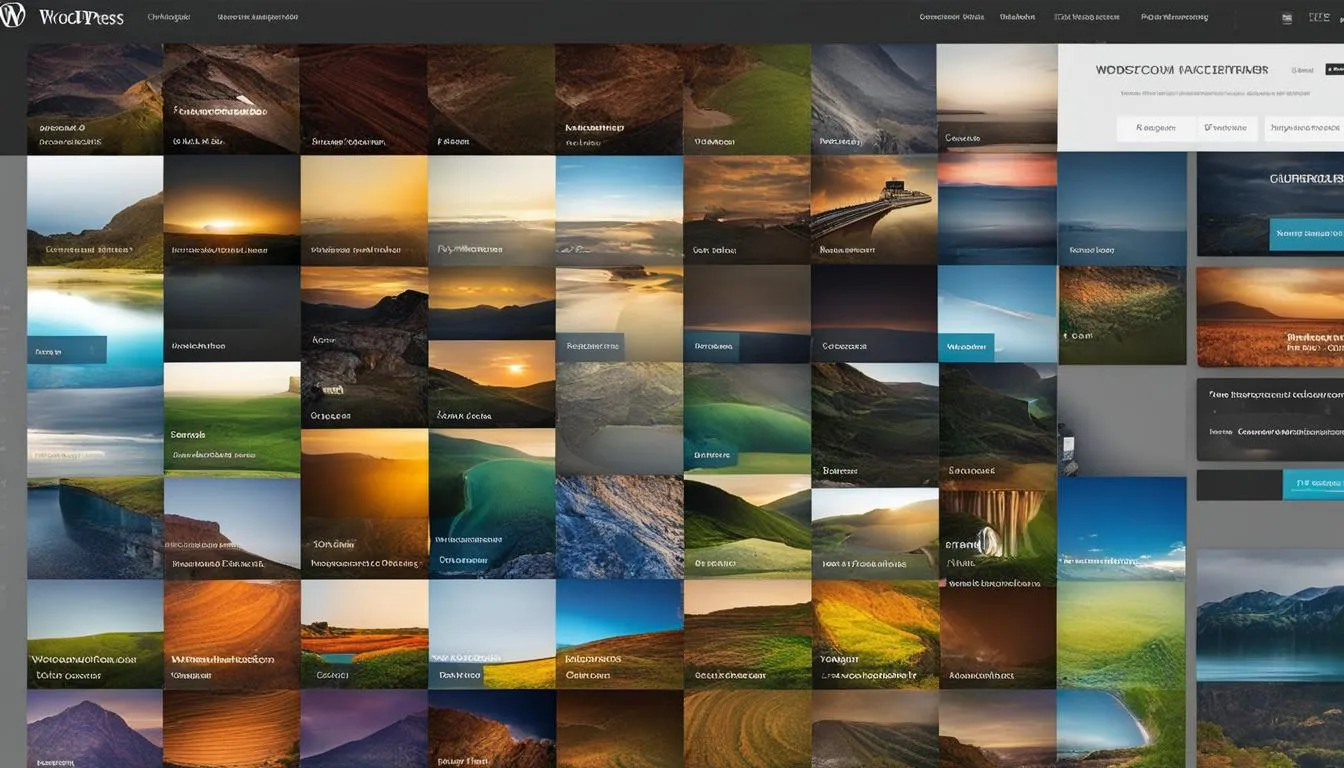Open the pier-on-cliff sunset thumbnail
The image size is (1344, 768).
pyautogui.click(x=873, y=209)
